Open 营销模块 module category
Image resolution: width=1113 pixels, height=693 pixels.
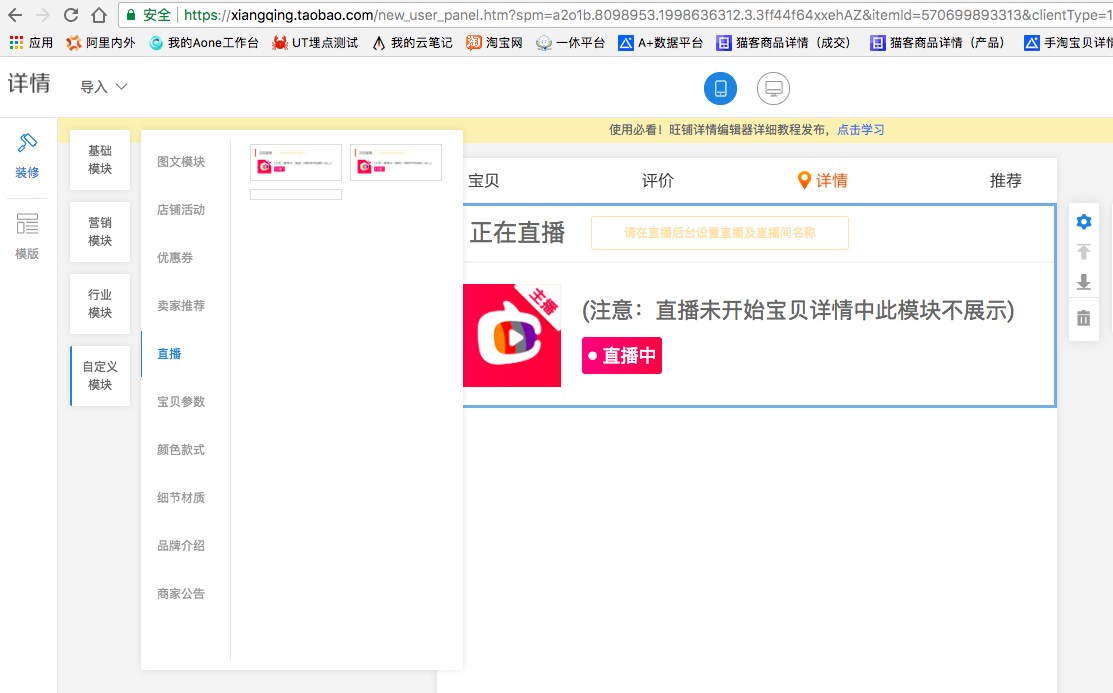click(x=100, y=232)
